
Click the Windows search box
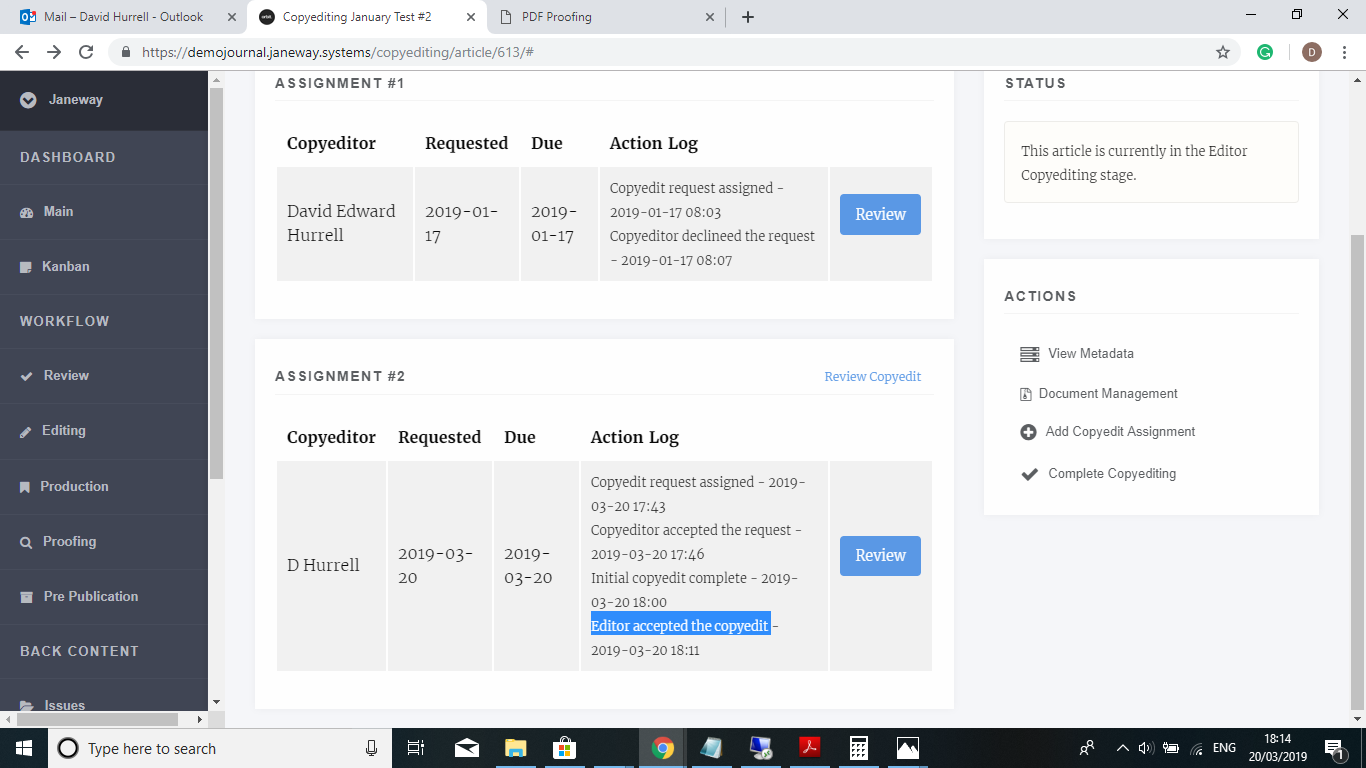point(218,748)
